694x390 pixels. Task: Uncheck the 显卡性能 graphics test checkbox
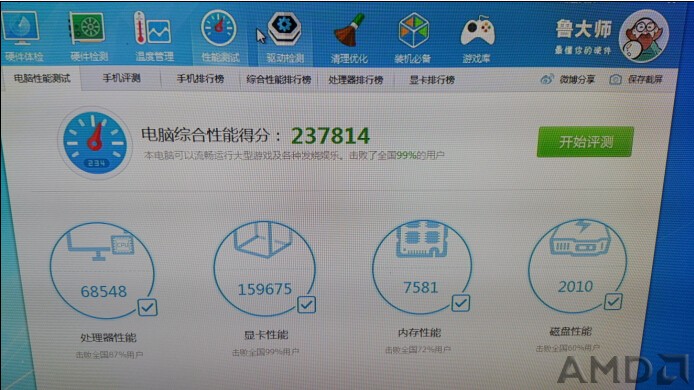click(306, 305)
